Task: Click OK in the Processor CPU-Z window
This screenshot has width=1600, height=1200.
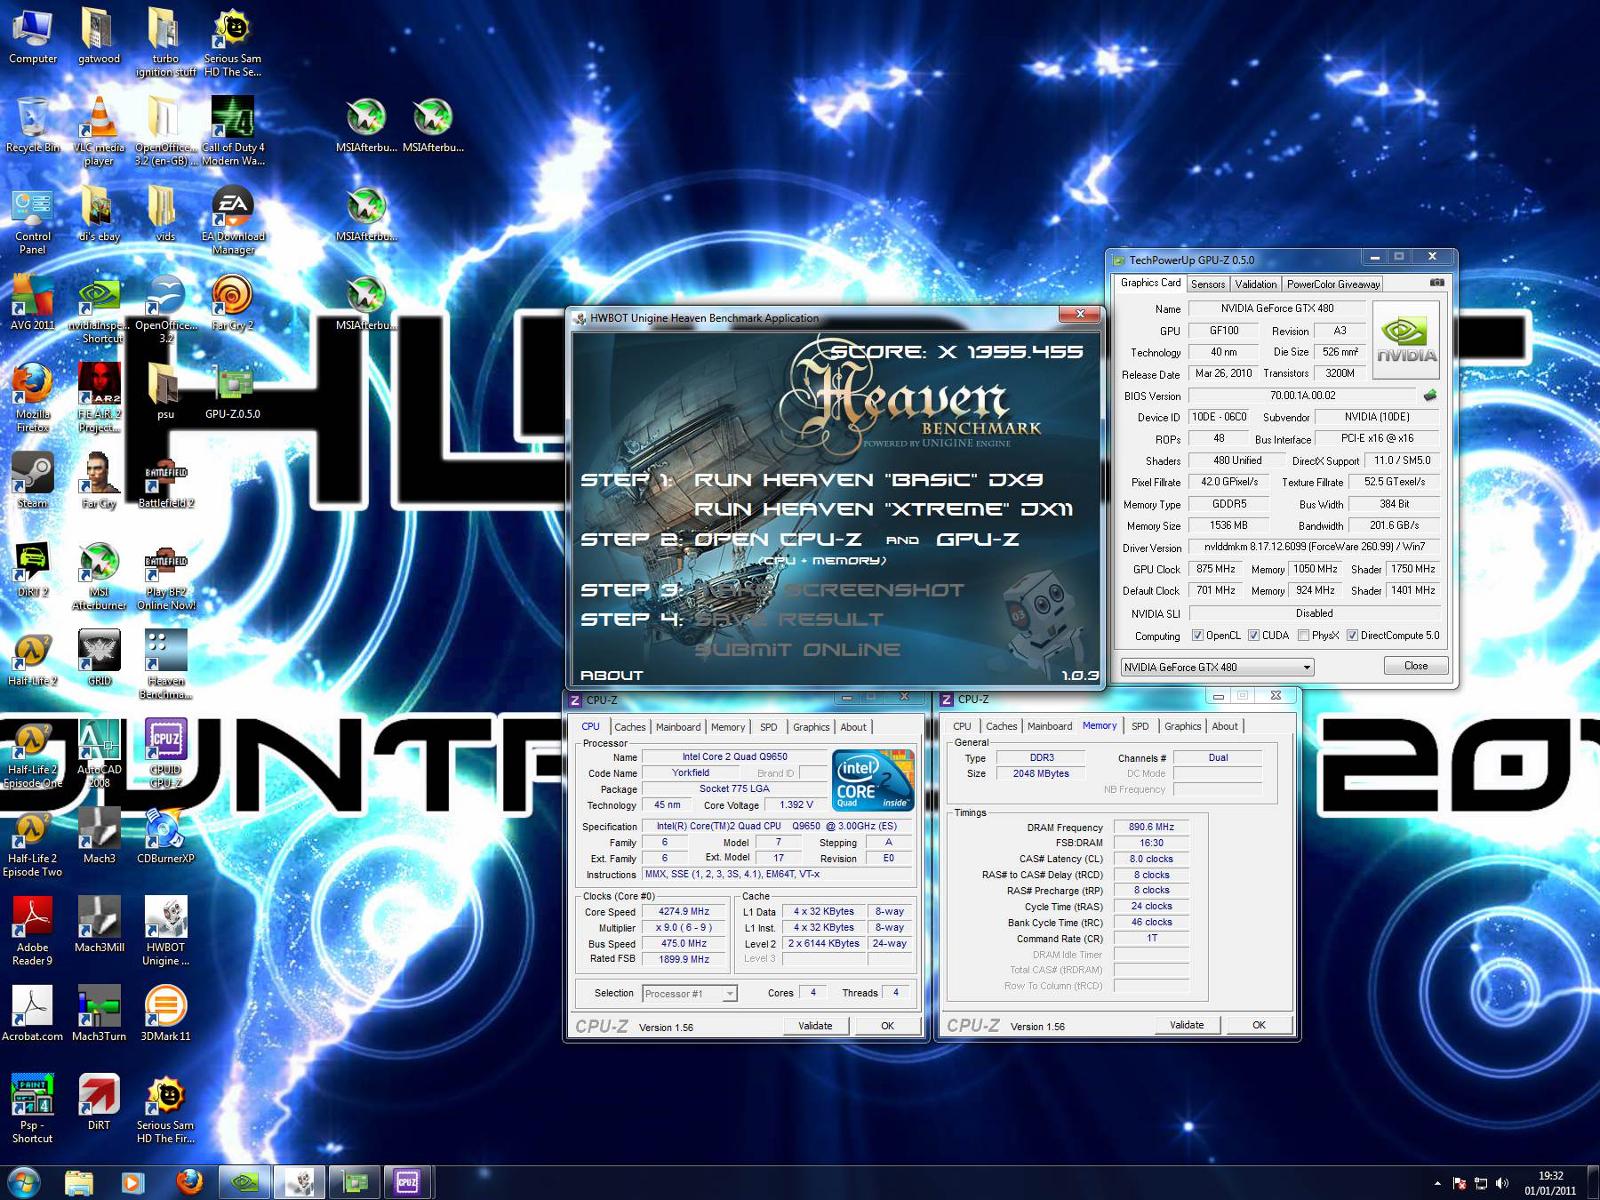Action: (x=887, y=1026)
